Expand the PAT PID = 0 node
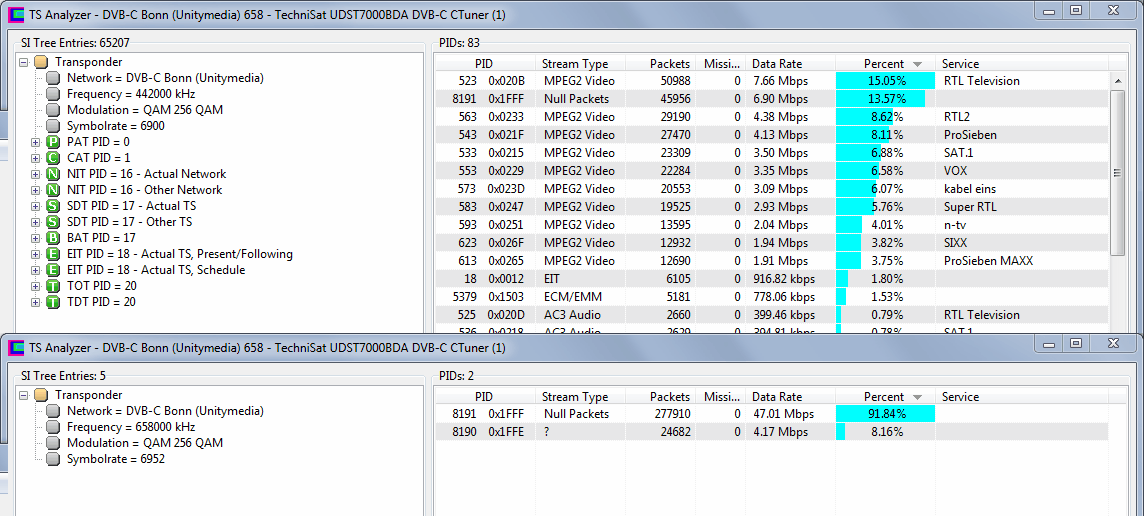 37,142
